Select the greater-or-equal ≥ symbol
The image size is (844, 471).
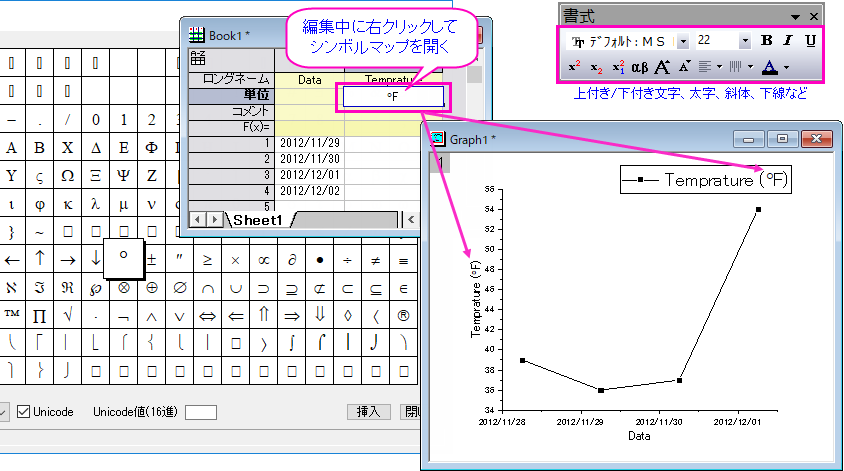(207, 260)
